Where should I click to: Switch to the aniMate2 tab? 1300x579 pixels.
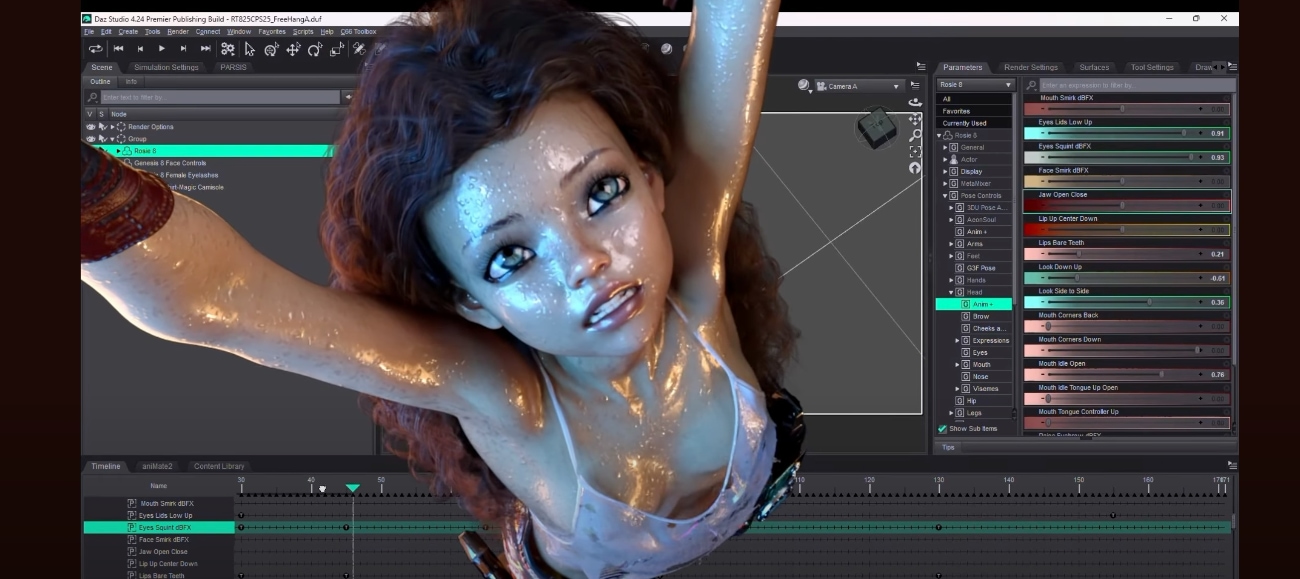click(x=157, y=466)
